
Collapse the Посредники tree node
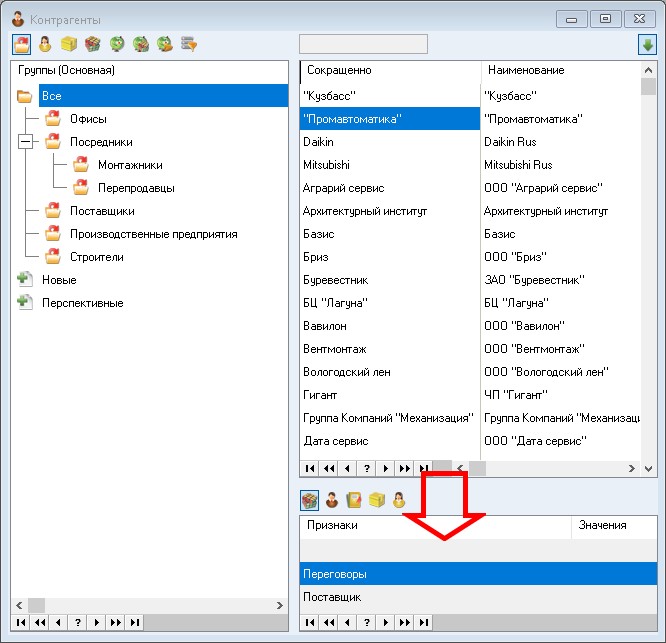(x=26, y=142)
